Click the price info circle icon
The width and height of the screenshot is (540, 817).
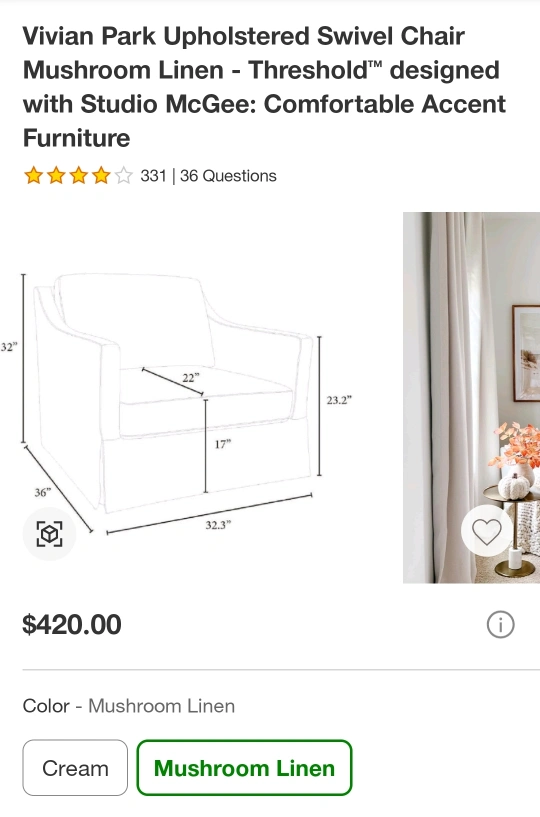pos(500,624)
